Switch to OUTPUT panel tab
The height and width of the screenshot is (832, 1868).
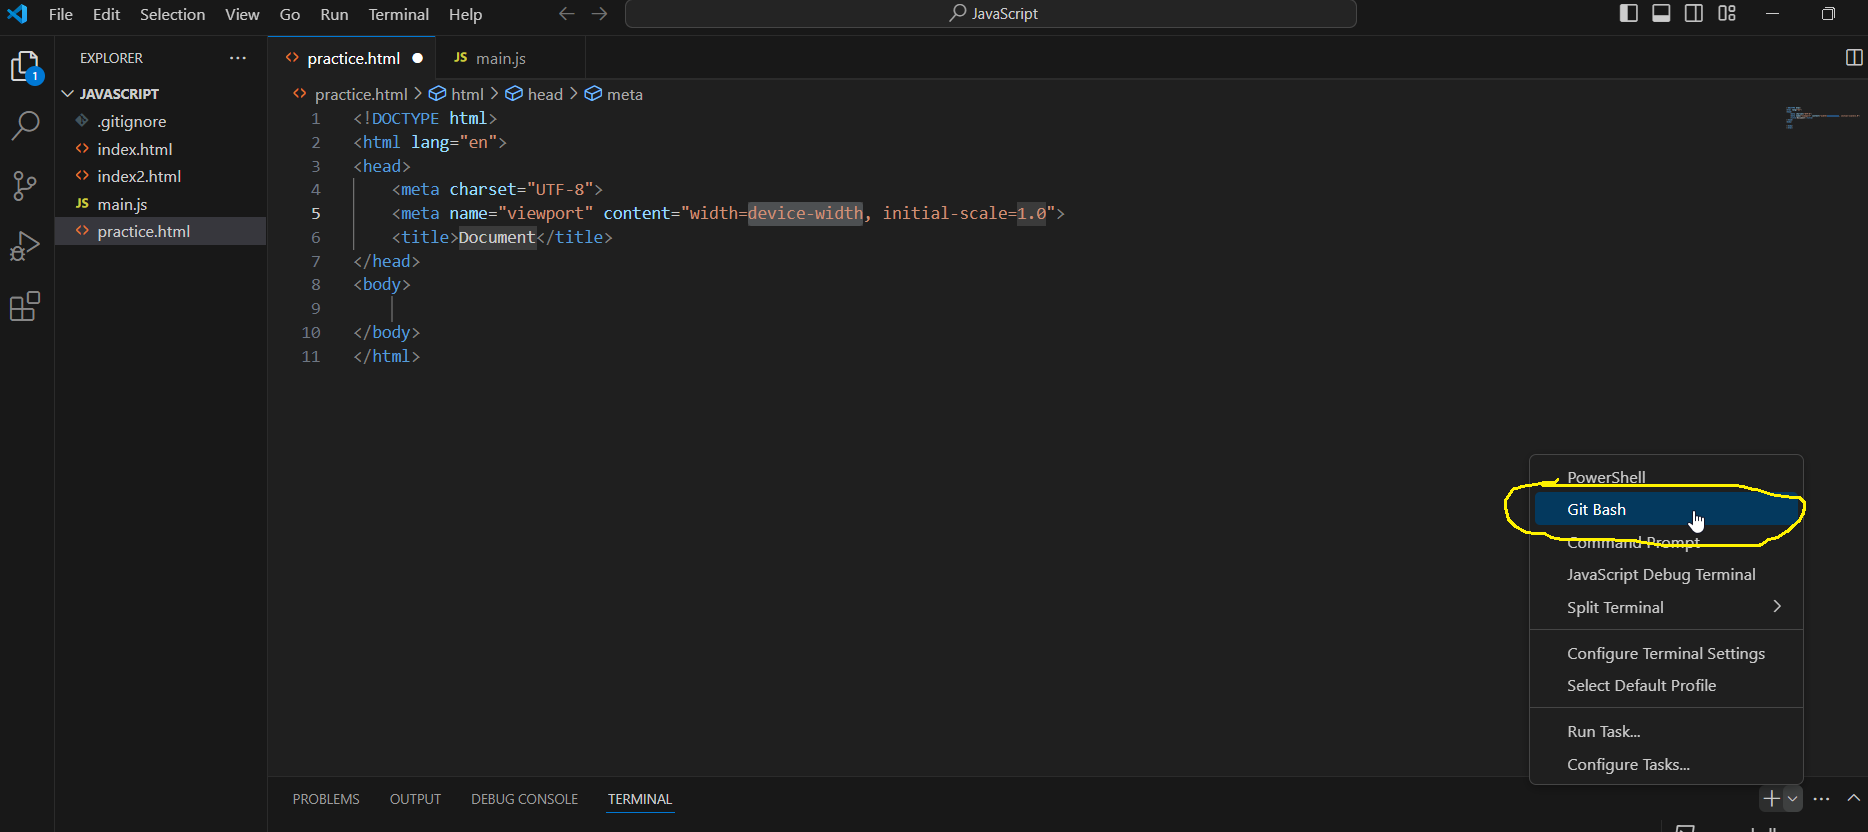point(415,799)
